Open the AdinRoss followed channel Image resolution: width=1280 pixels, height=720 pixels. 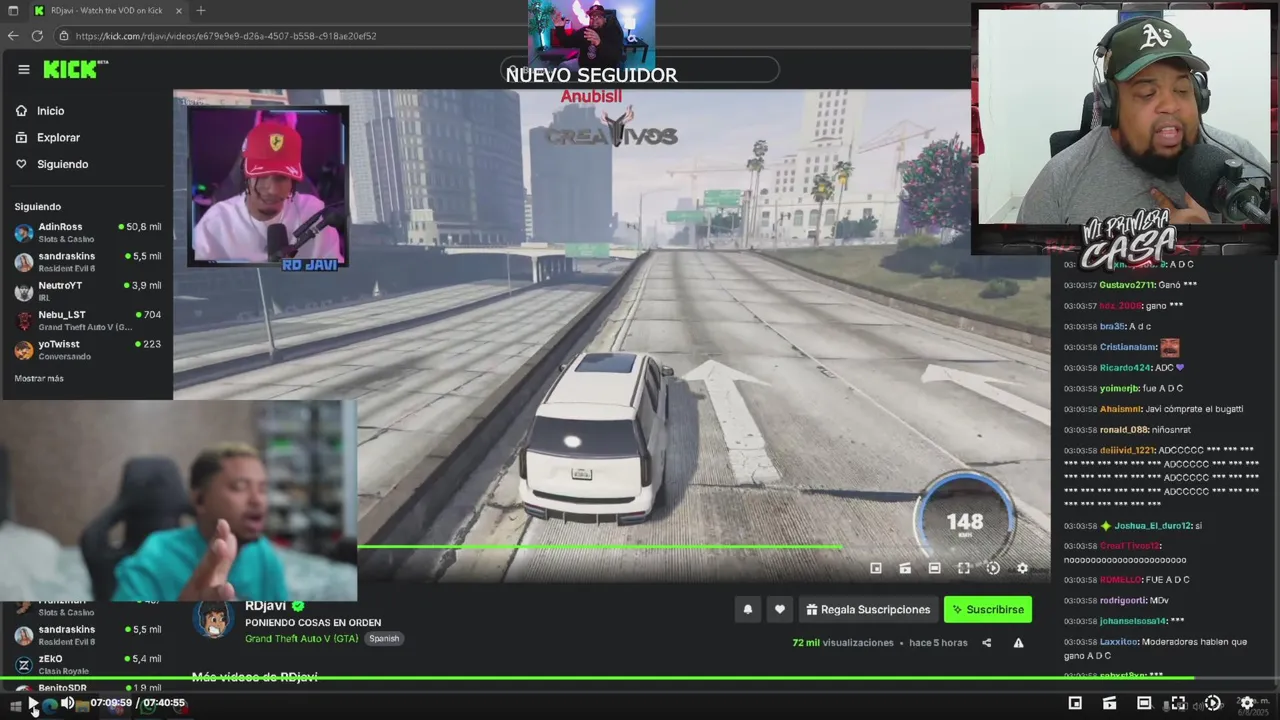click(x=87, y=232)
